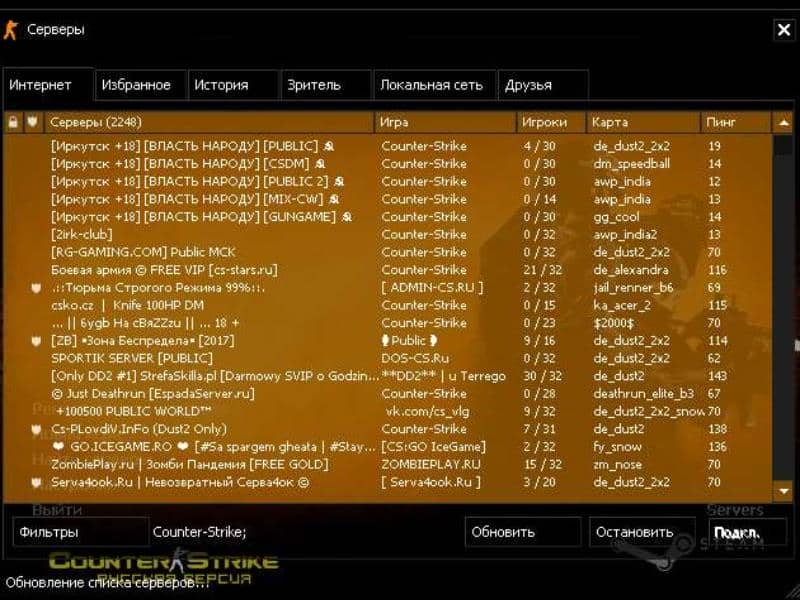The image size is (800, 600).
Task: Click the Counter-Strike icon in title bar
Action: (x=11, y=30)
